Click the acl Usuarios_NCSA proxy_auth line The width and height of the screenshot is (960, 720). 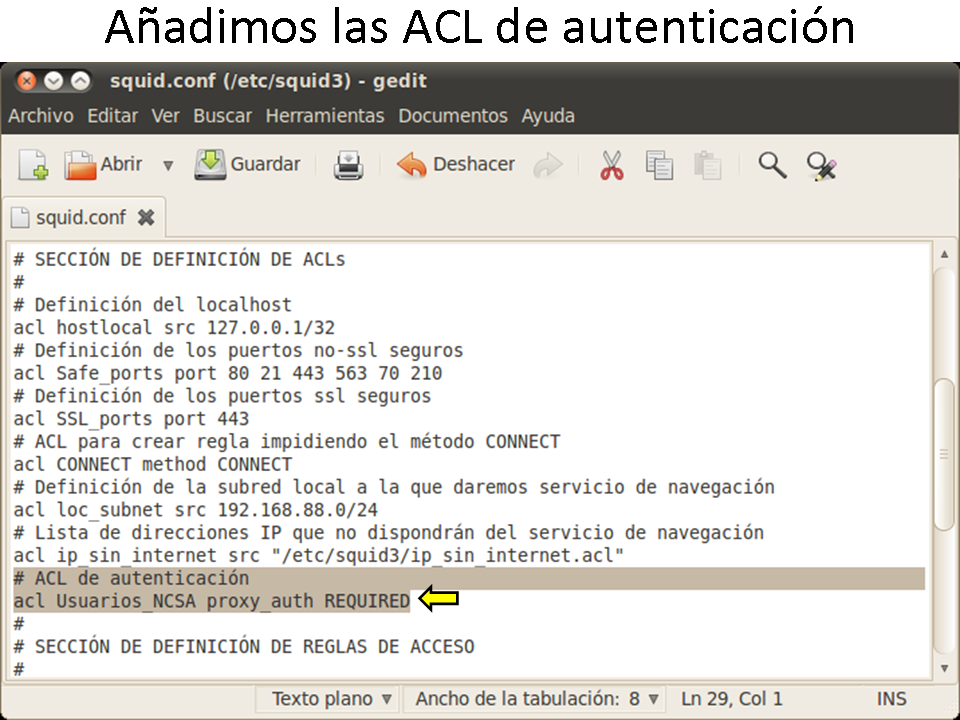(x=212, y=601)
